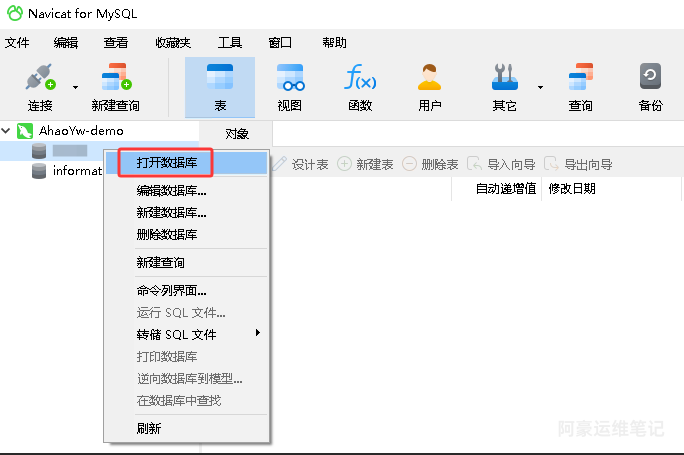Open the Connection dropdown arrow
Image resolution: width=684 pixels, height=455 pixels.
pyautogui.click(x=75, y=87)
